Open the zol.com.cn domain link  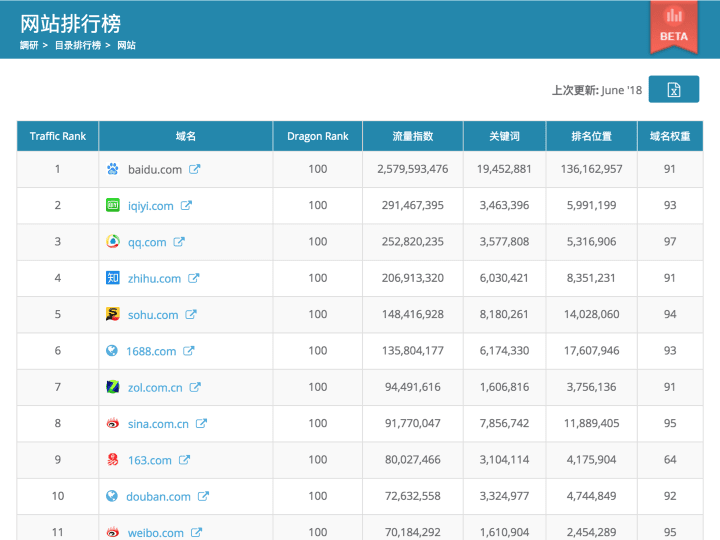coord(155,388)
